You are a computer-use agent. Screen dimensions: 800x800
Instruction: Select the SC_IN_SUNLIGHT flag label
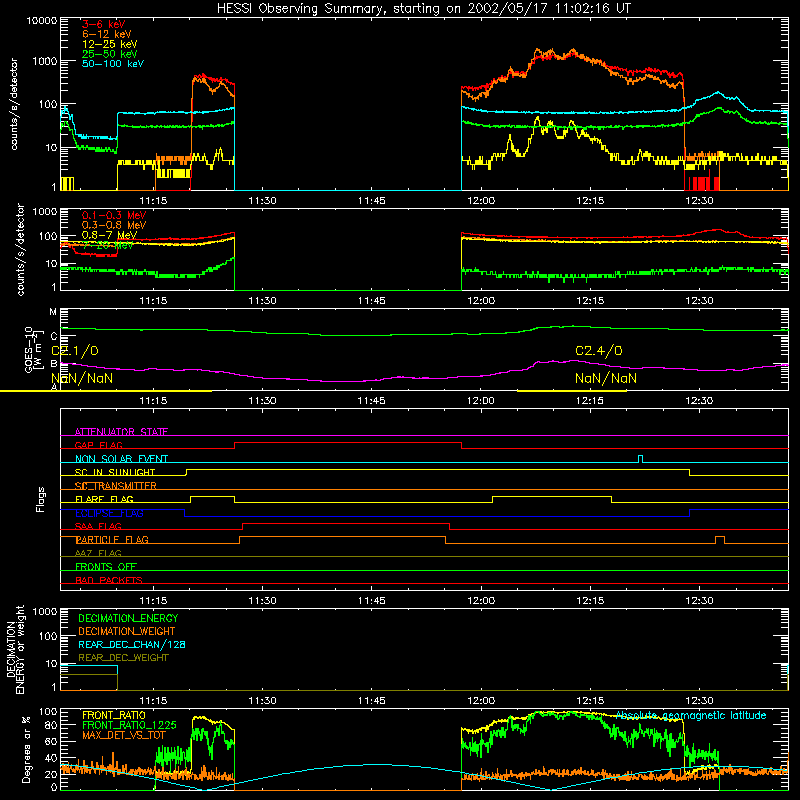(x=114, y=472)
